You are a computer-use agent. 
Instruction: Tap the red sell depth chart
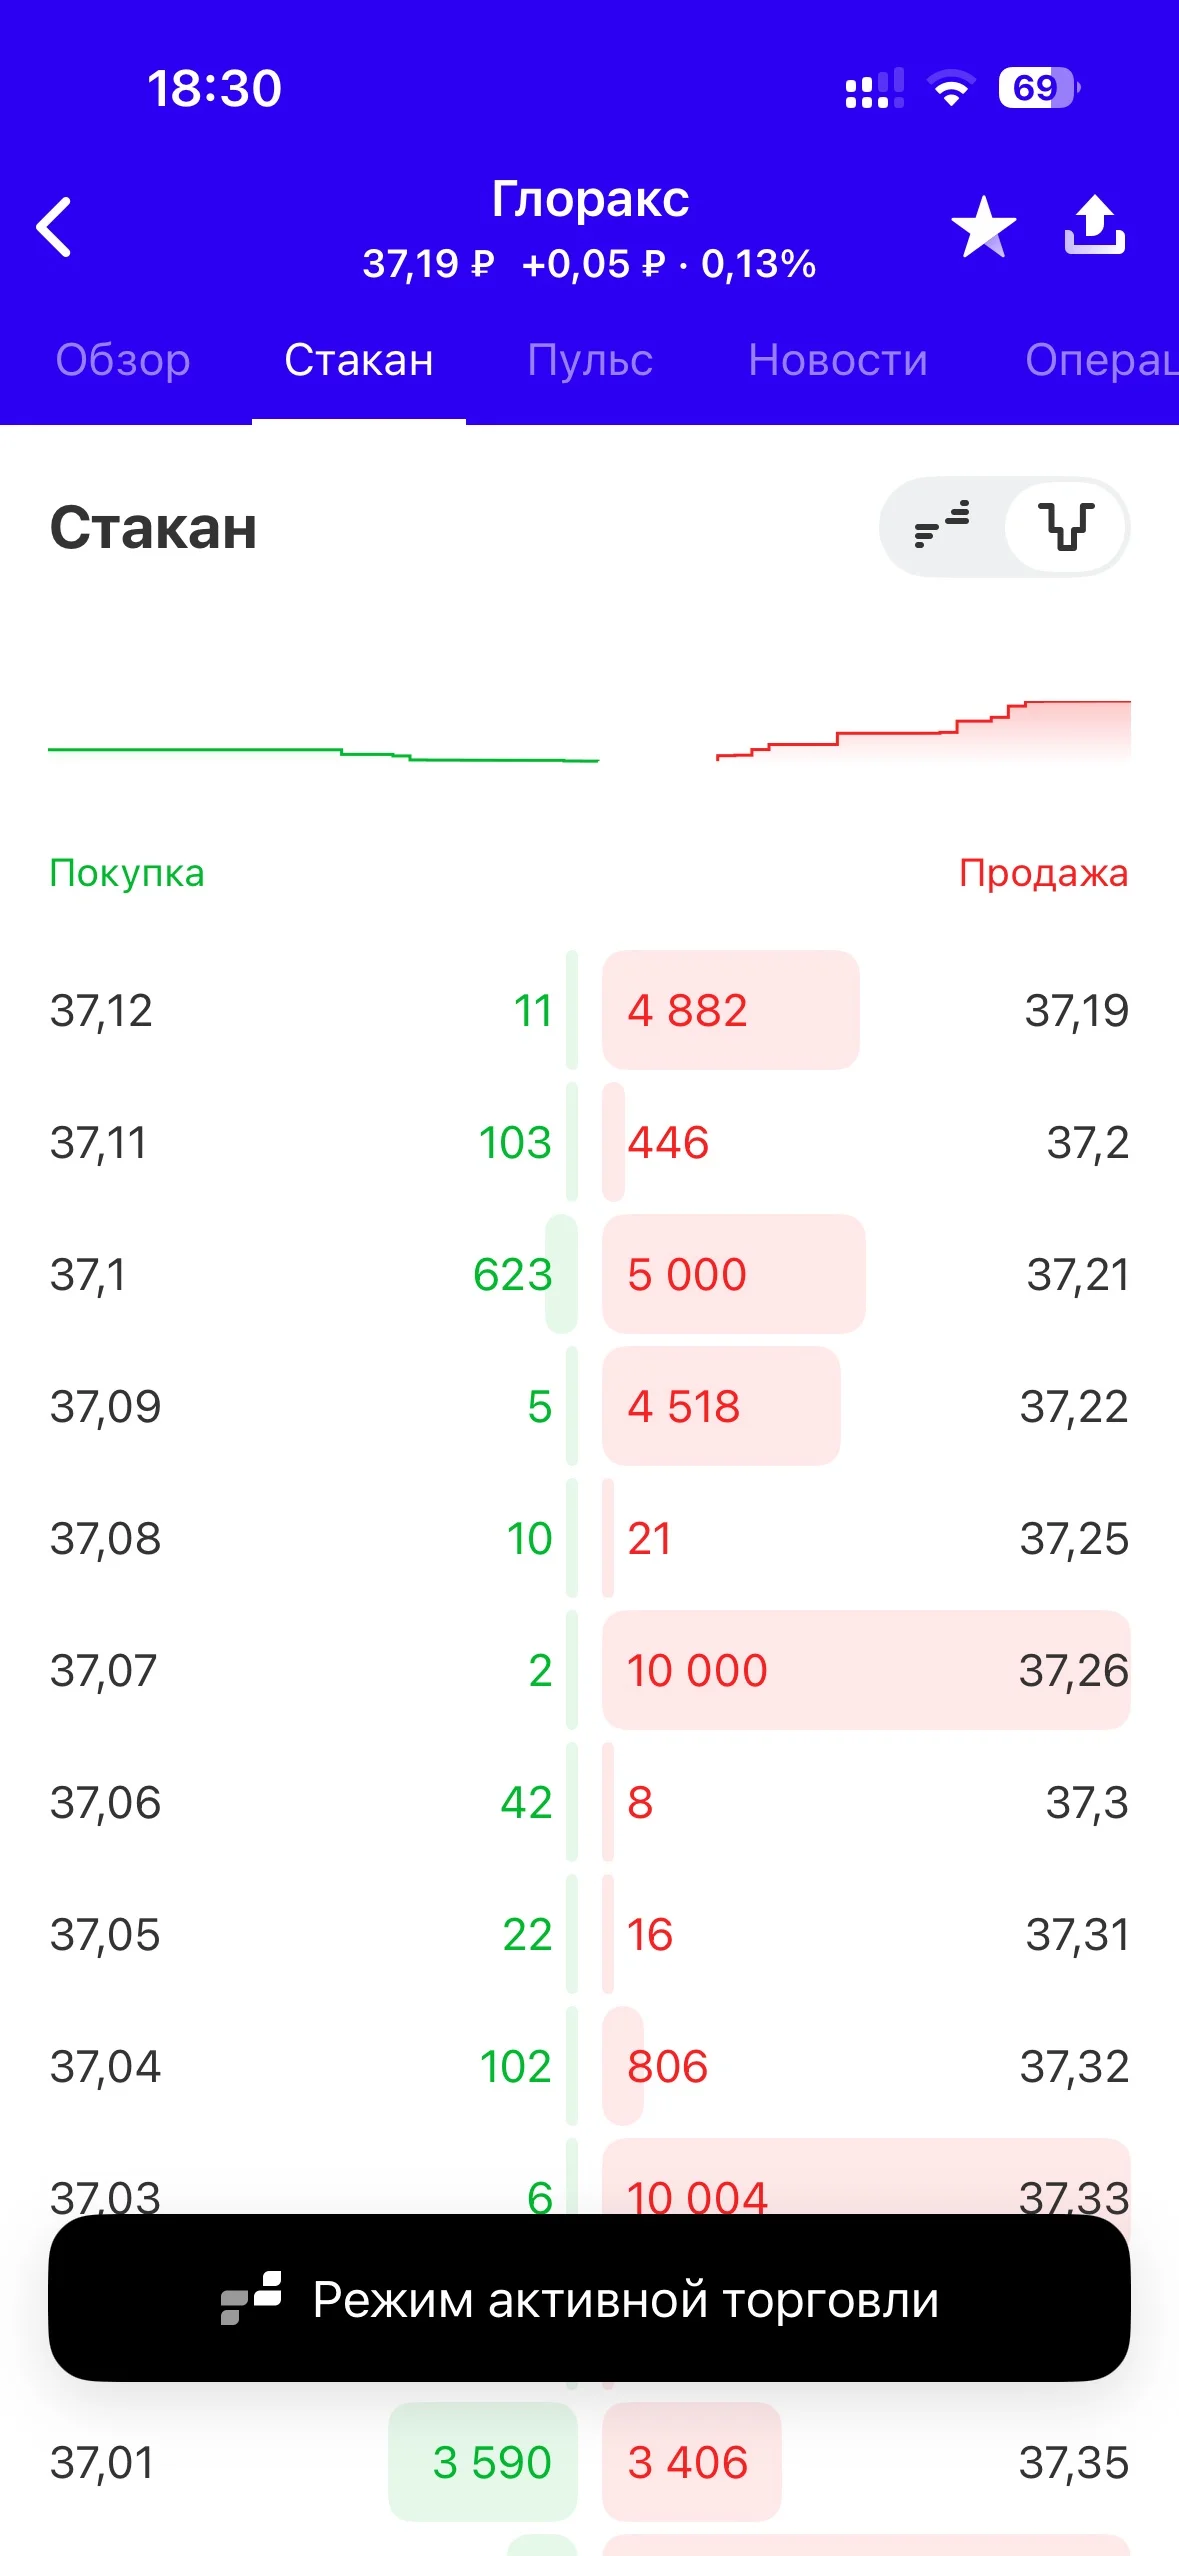(x=923, y=731)
